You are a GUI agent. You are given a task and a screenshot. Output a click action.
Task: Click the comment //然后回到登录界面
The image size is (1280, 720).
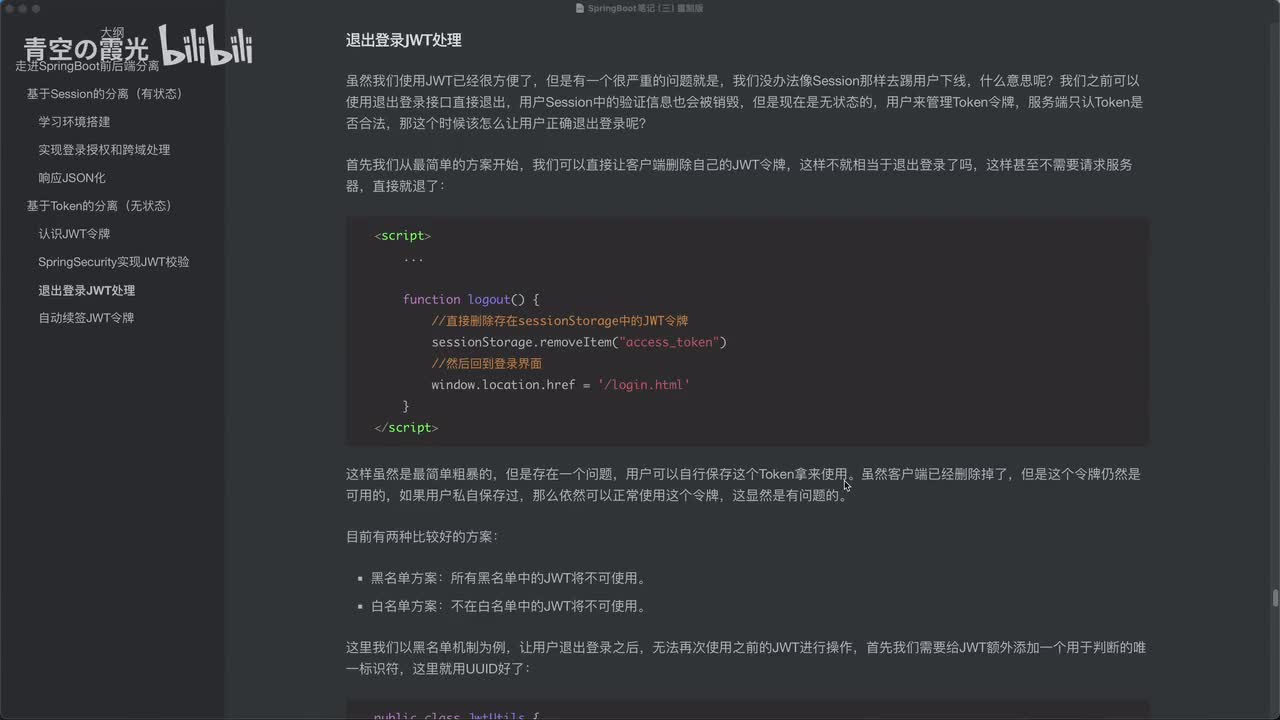[x=486, y=363]
